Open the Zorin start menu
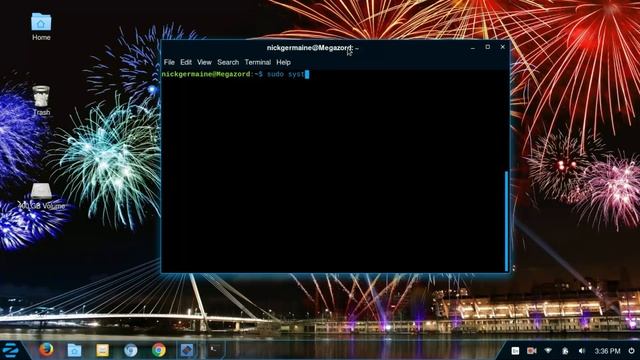The width and height of the screenshot is (640, 360). tap(11, 350)
